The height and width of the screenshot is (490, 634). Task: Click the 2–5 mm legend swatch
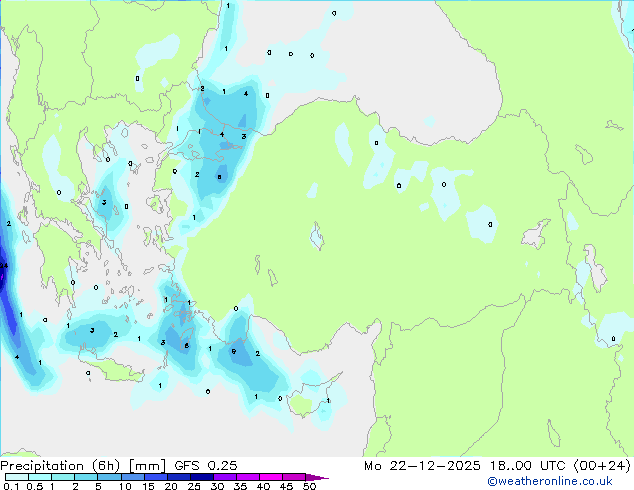(86, 477)
